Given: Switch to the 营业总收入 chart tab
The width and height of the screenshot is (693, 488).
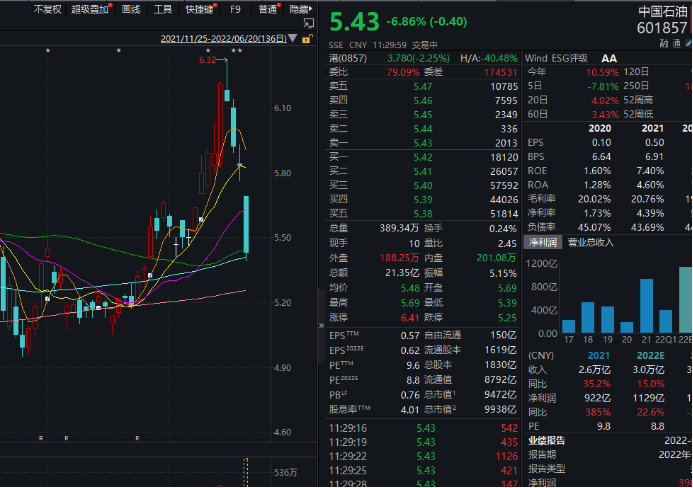Looking at the screenshot, I should click(x=590, y=242).
